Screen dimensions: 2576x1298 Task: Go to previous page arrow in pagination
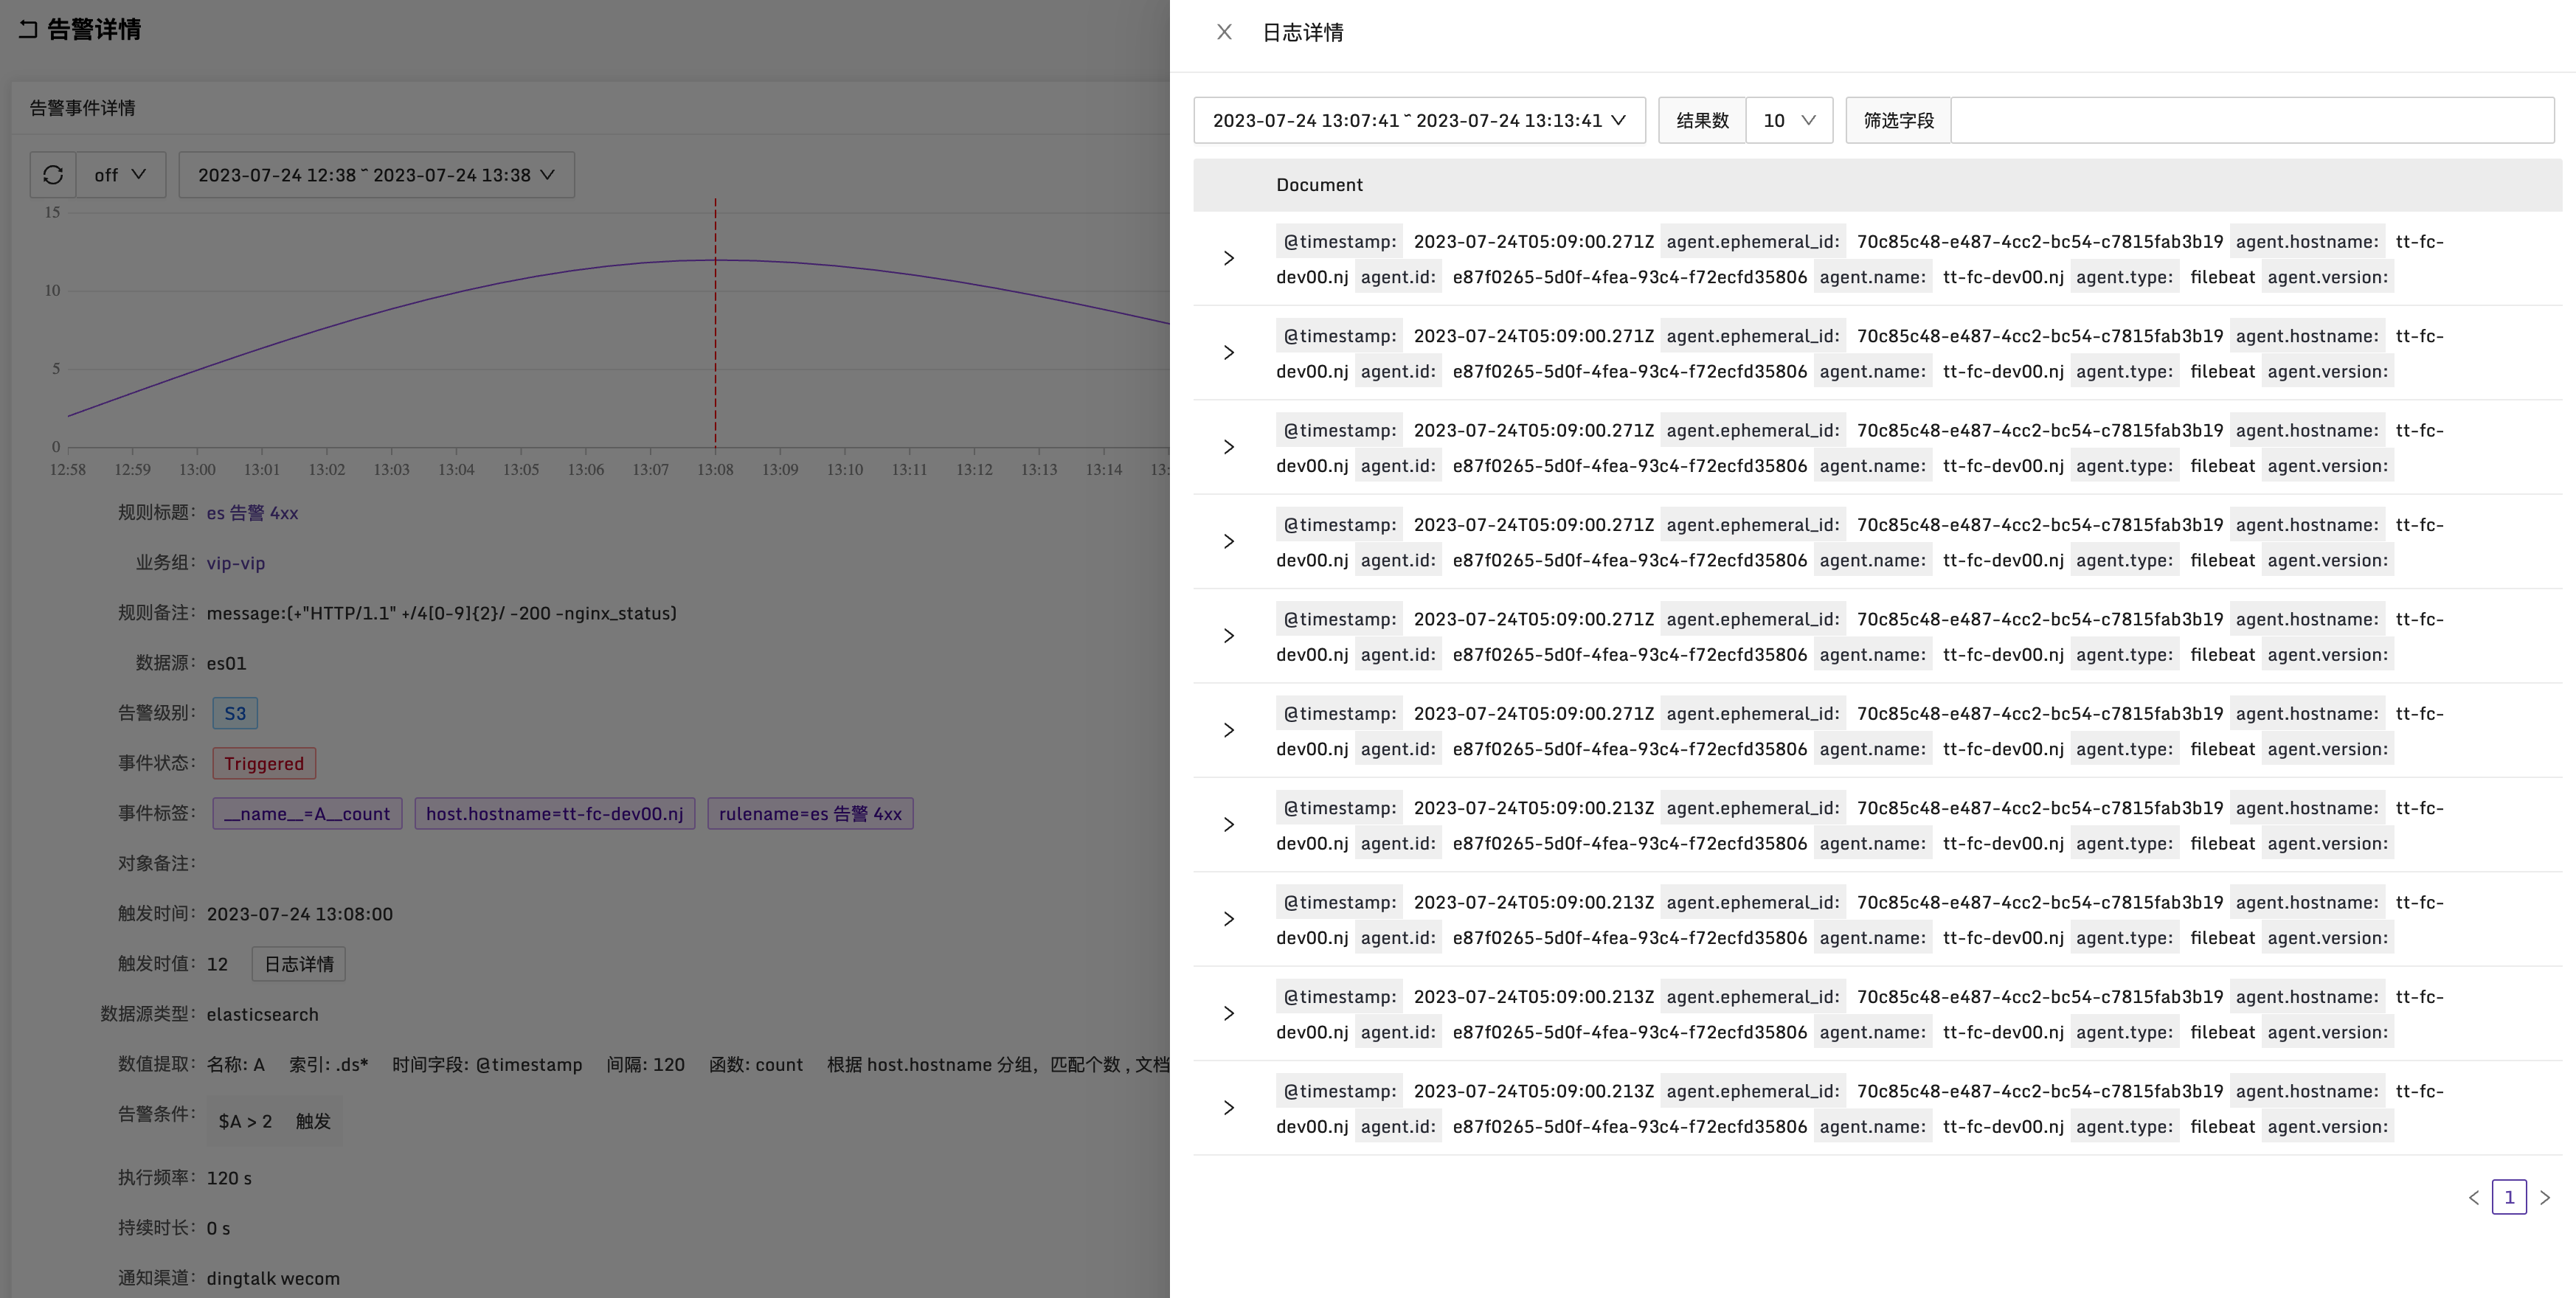(x=2473, y=1197)
